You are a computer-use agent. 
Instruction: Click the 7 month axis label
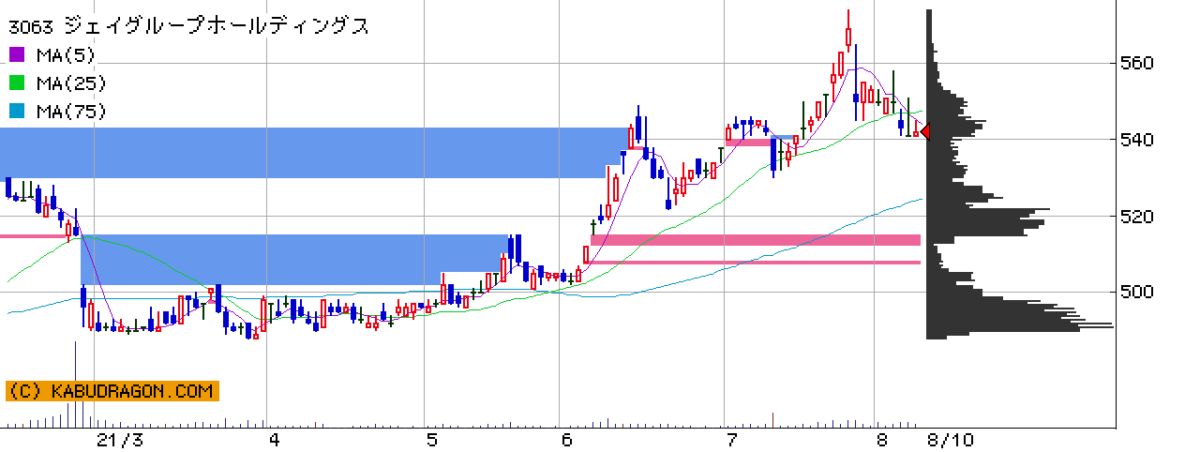pyautogui.click(x=731, y=439)
